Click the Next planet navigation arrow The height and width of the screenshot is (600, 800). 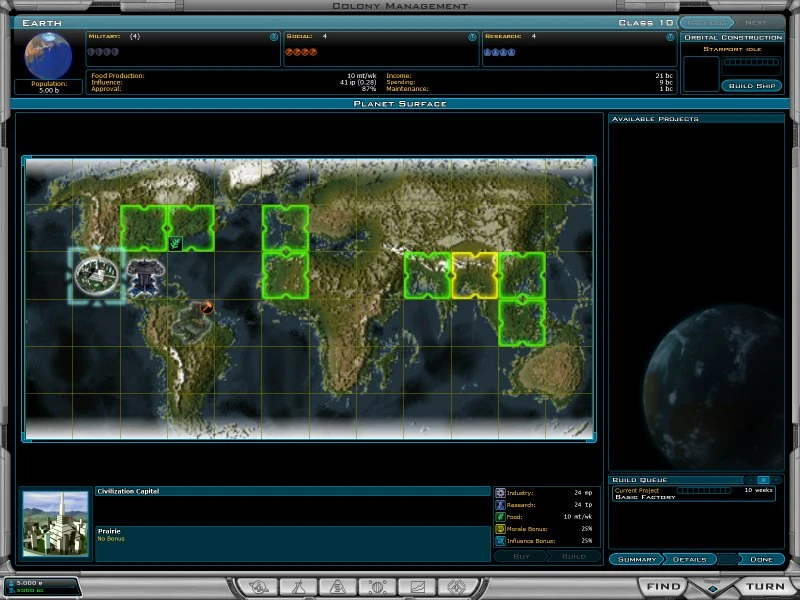click(x=756, y=22)
